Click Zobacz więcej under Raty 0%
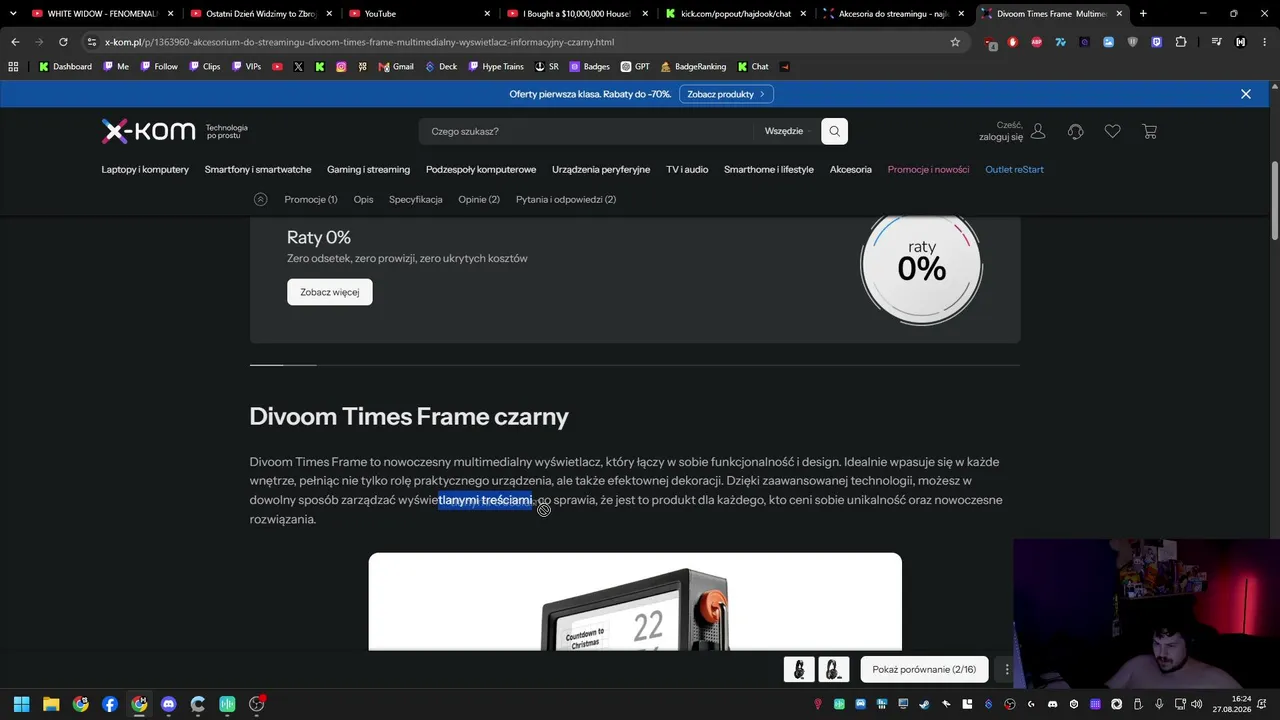 [x=329, y=292]
